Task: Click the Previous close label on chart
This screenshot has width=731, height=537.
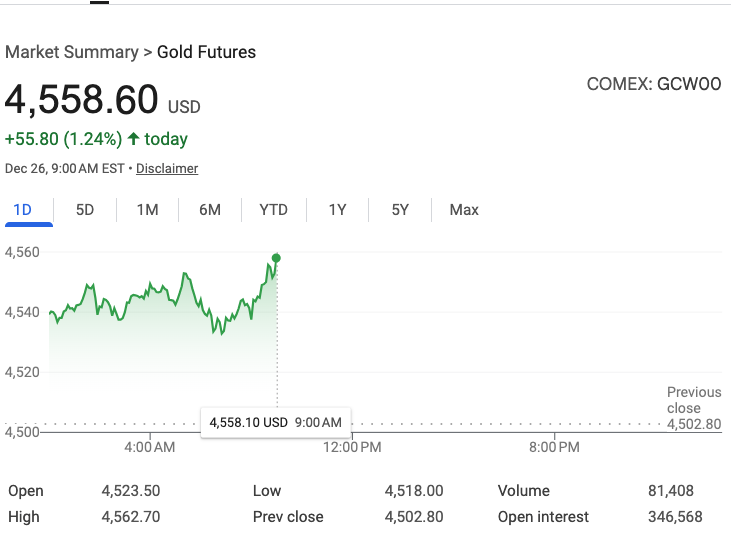Action: tap(693, 400)
